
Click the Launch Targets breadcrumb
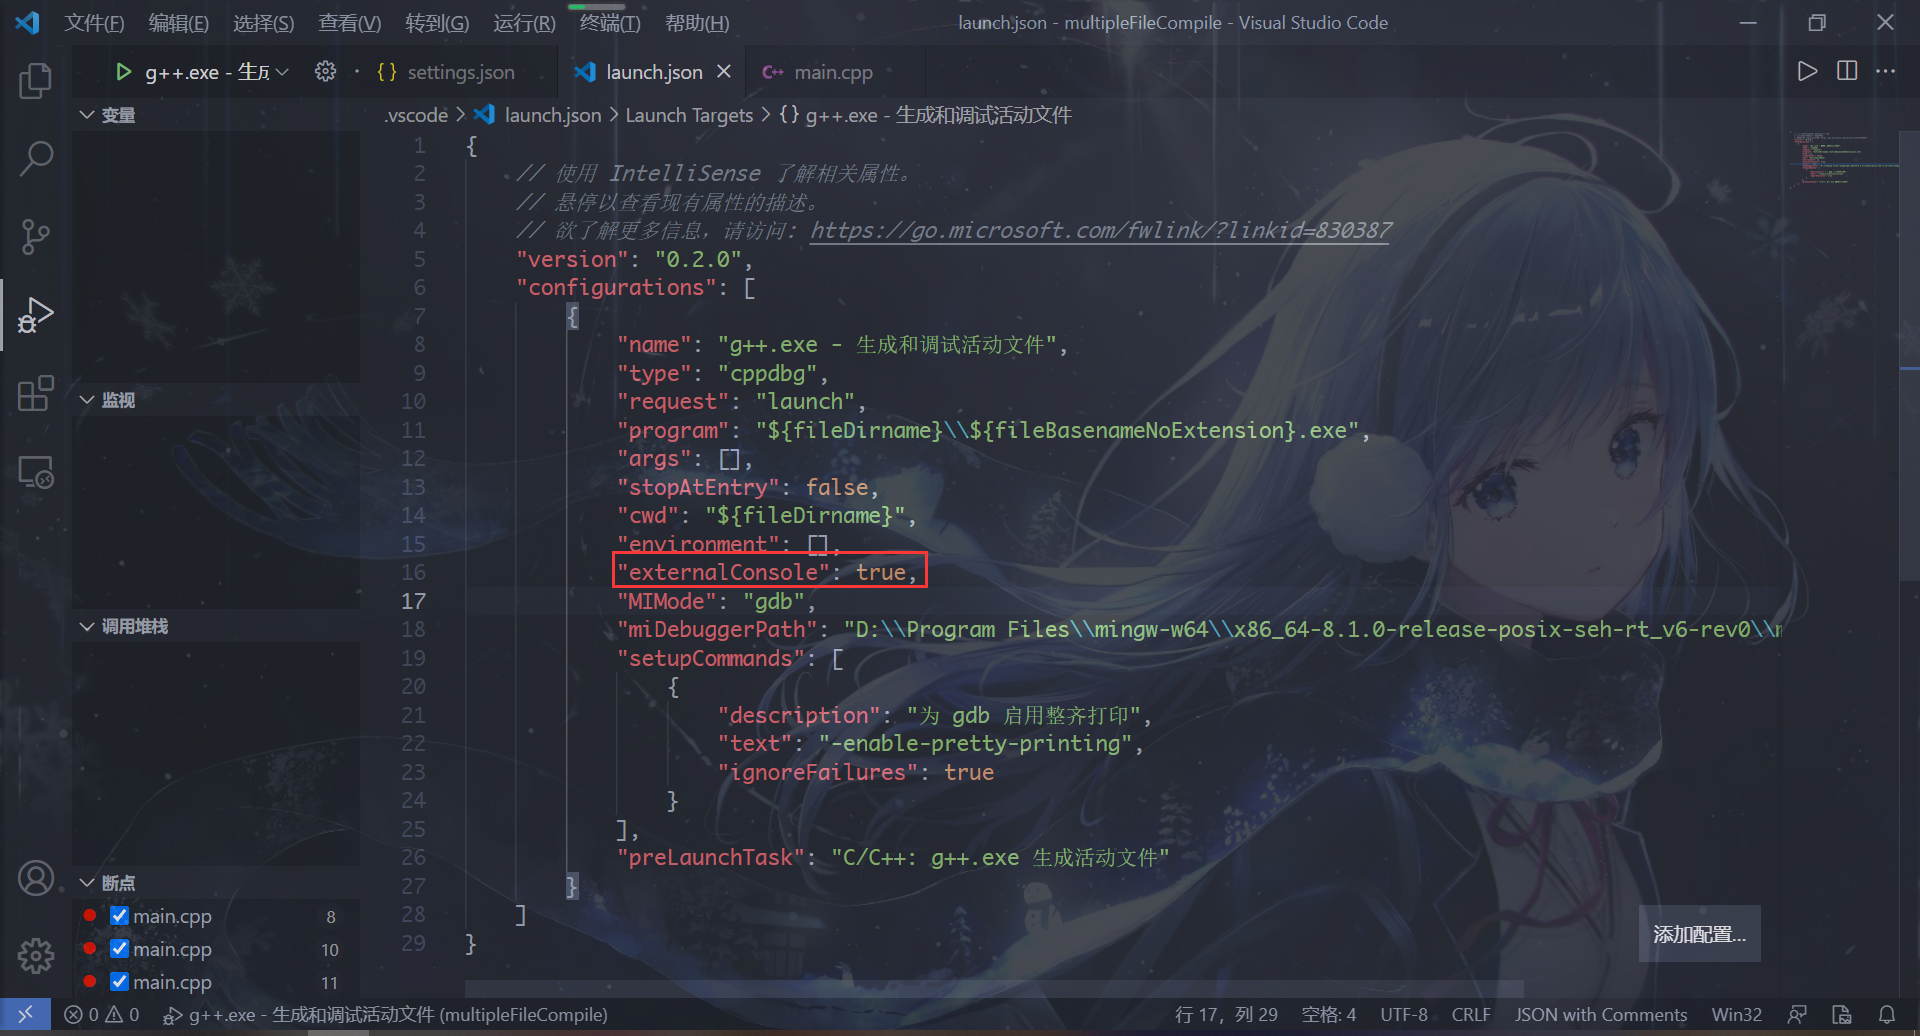(x=689, y=115)
